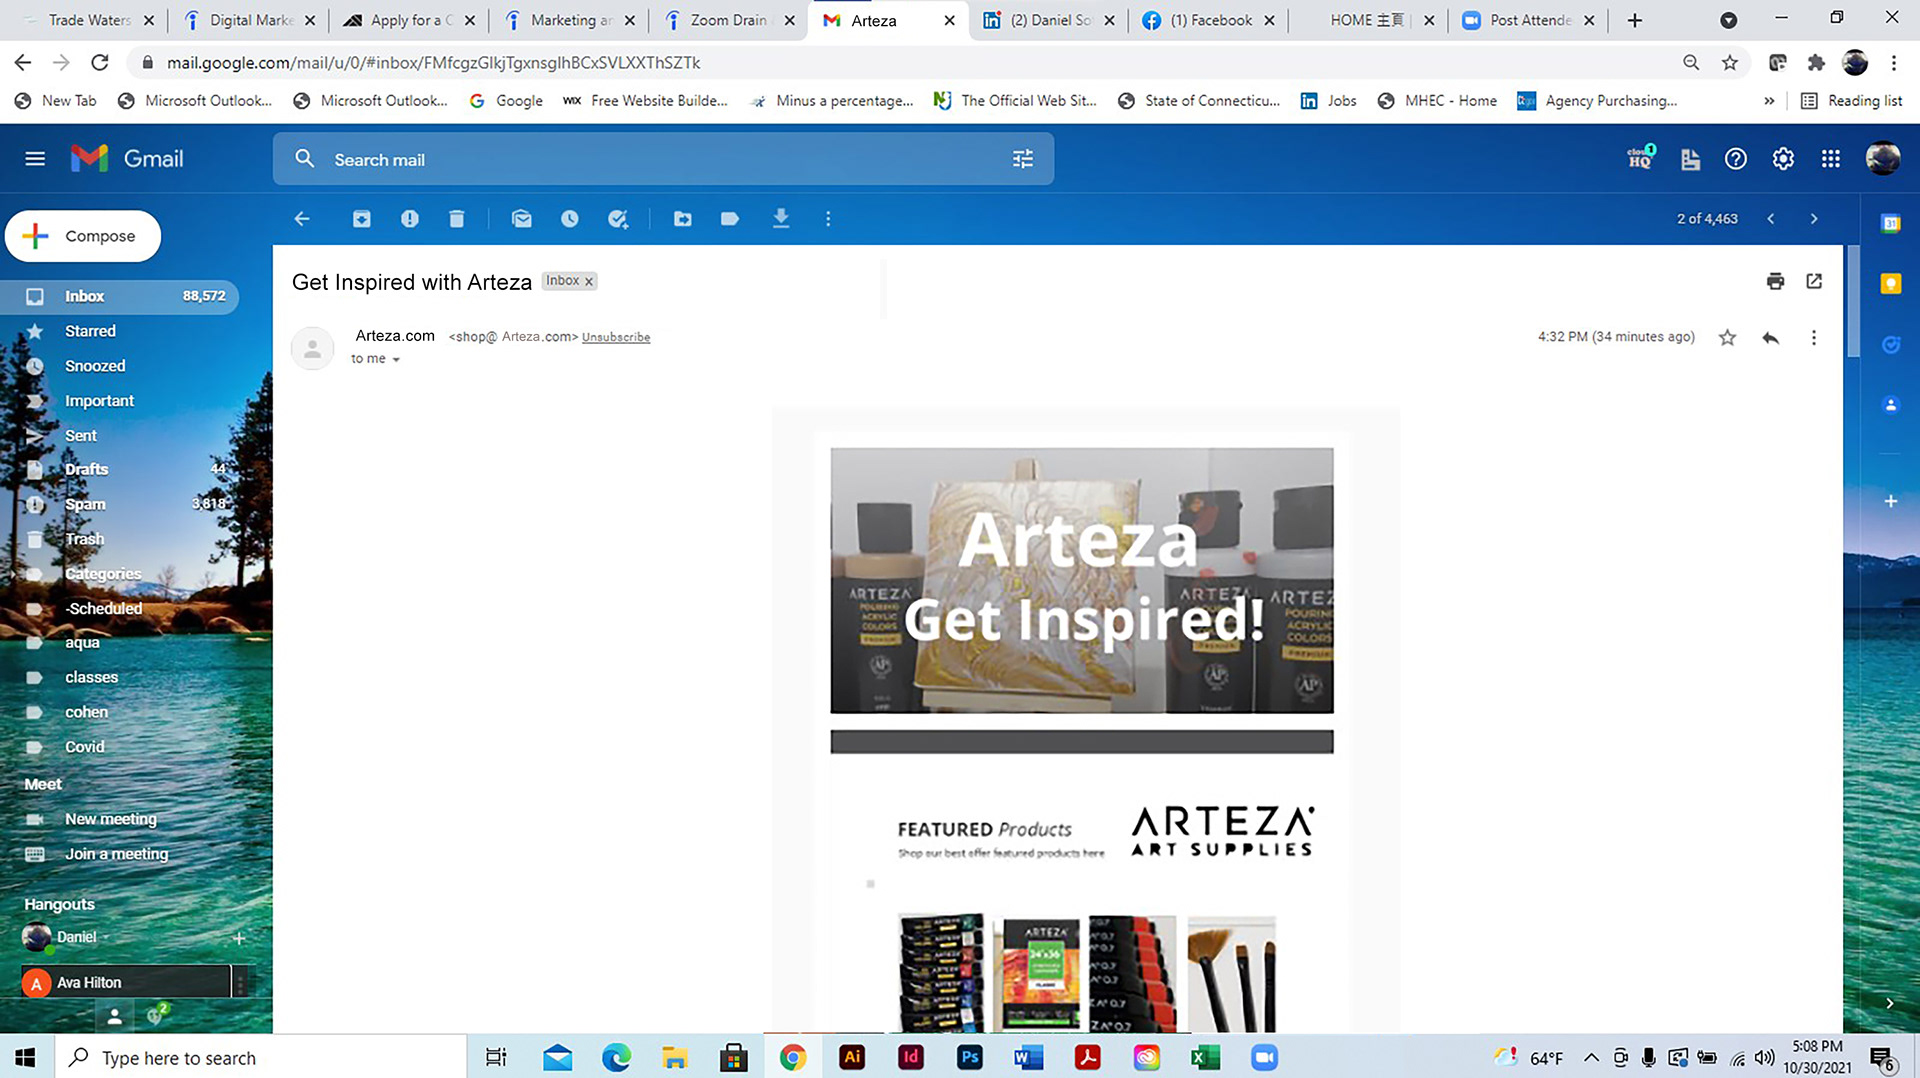Collapse side panel arrow
This screenshot has width=1920, height=1078.
1889,1003
